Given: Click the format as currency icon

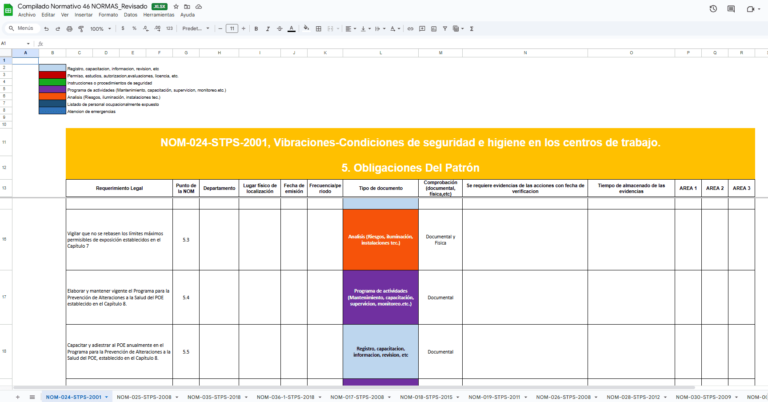Looking at the screenshot, I should click(x=124, y=29).
